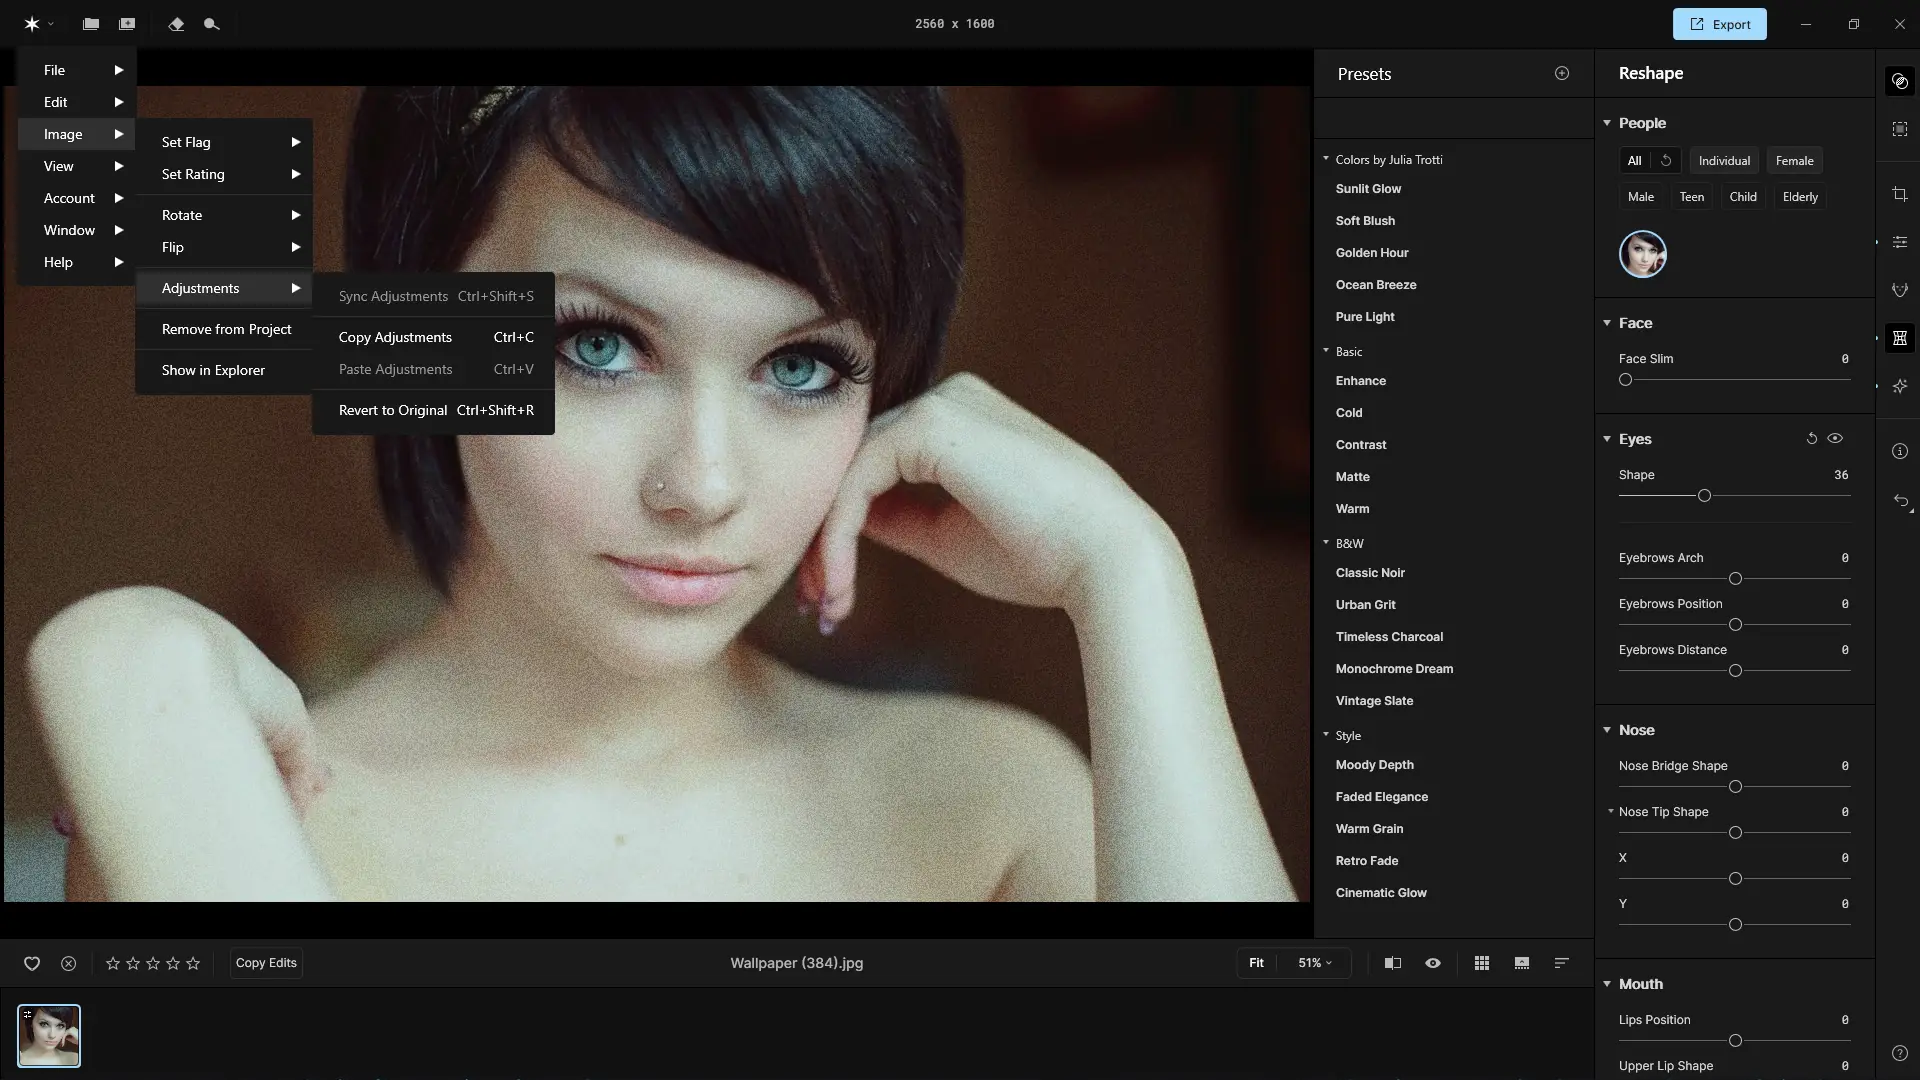The image size is (1920, 1080).
Task: Switch to grid view icon
Action: (1482, 963)
